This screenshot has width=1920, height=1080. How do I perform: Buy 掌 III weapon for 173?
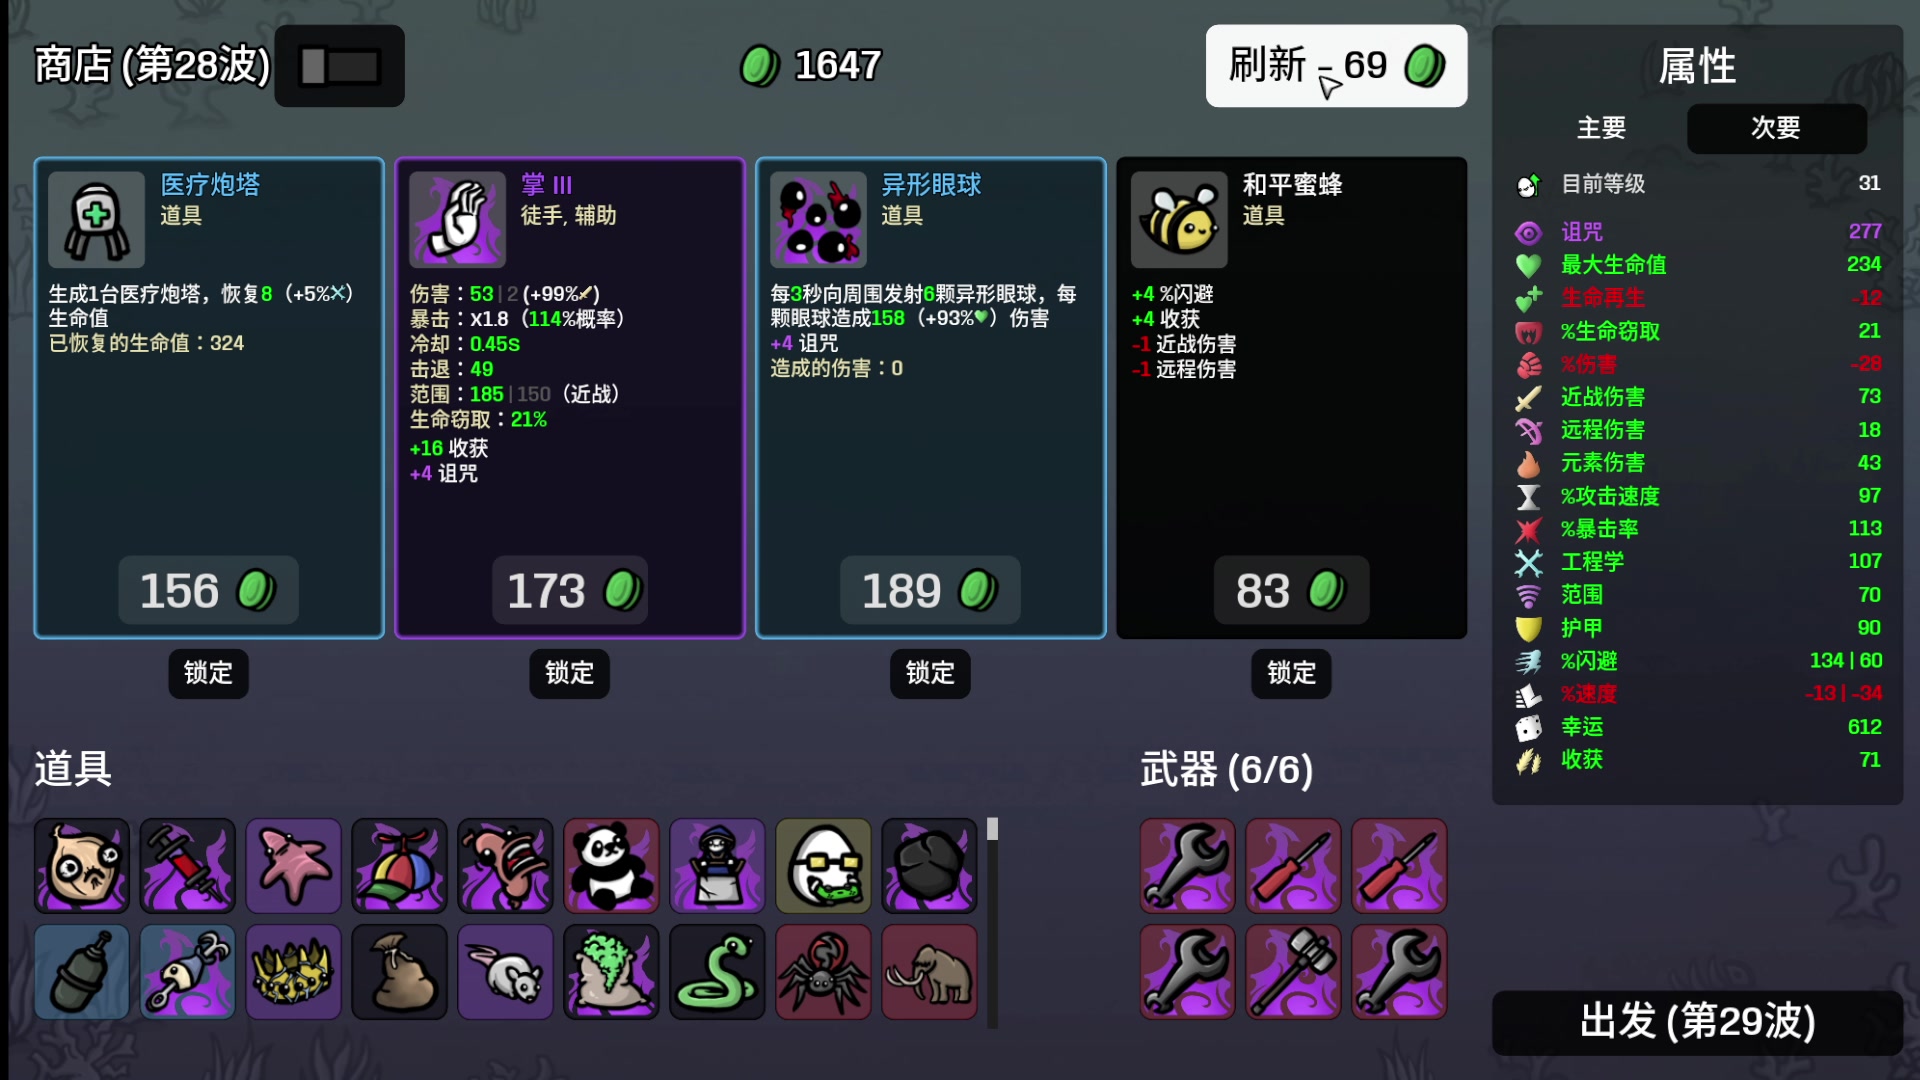pos(570,591)
